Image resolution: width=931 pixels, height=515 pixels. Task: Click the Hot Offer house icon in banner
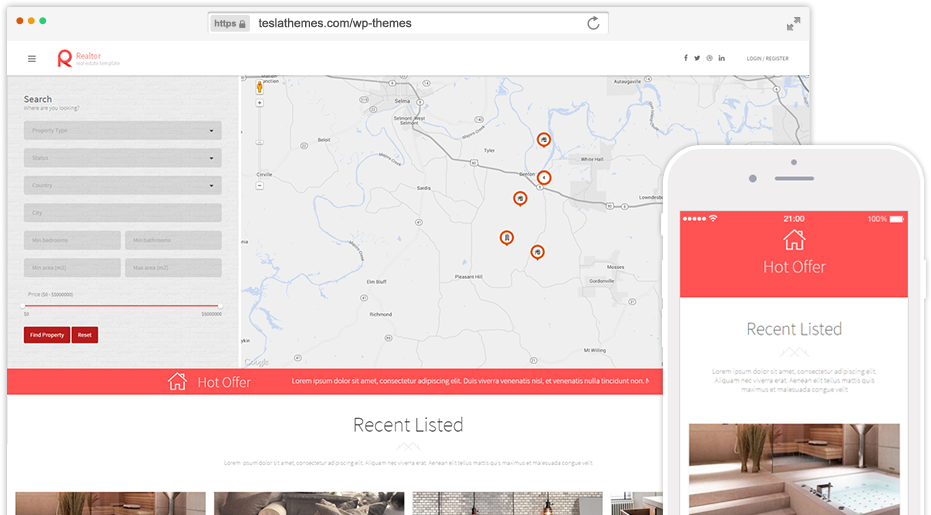(x=177, y=381)
